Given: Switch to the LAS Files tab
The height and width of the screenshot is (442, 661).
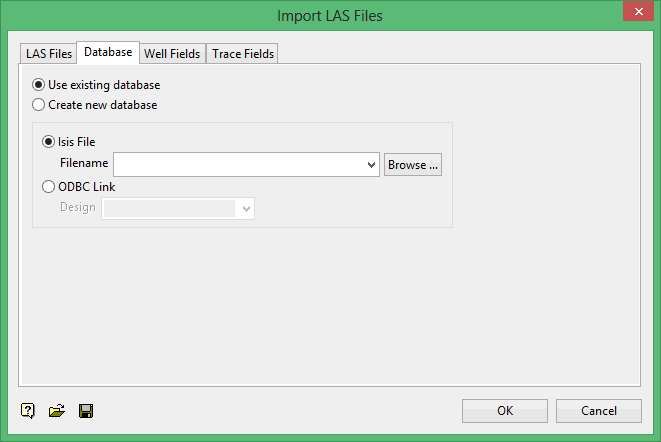Looking at the screenshot, I should [x=48, y=54].
